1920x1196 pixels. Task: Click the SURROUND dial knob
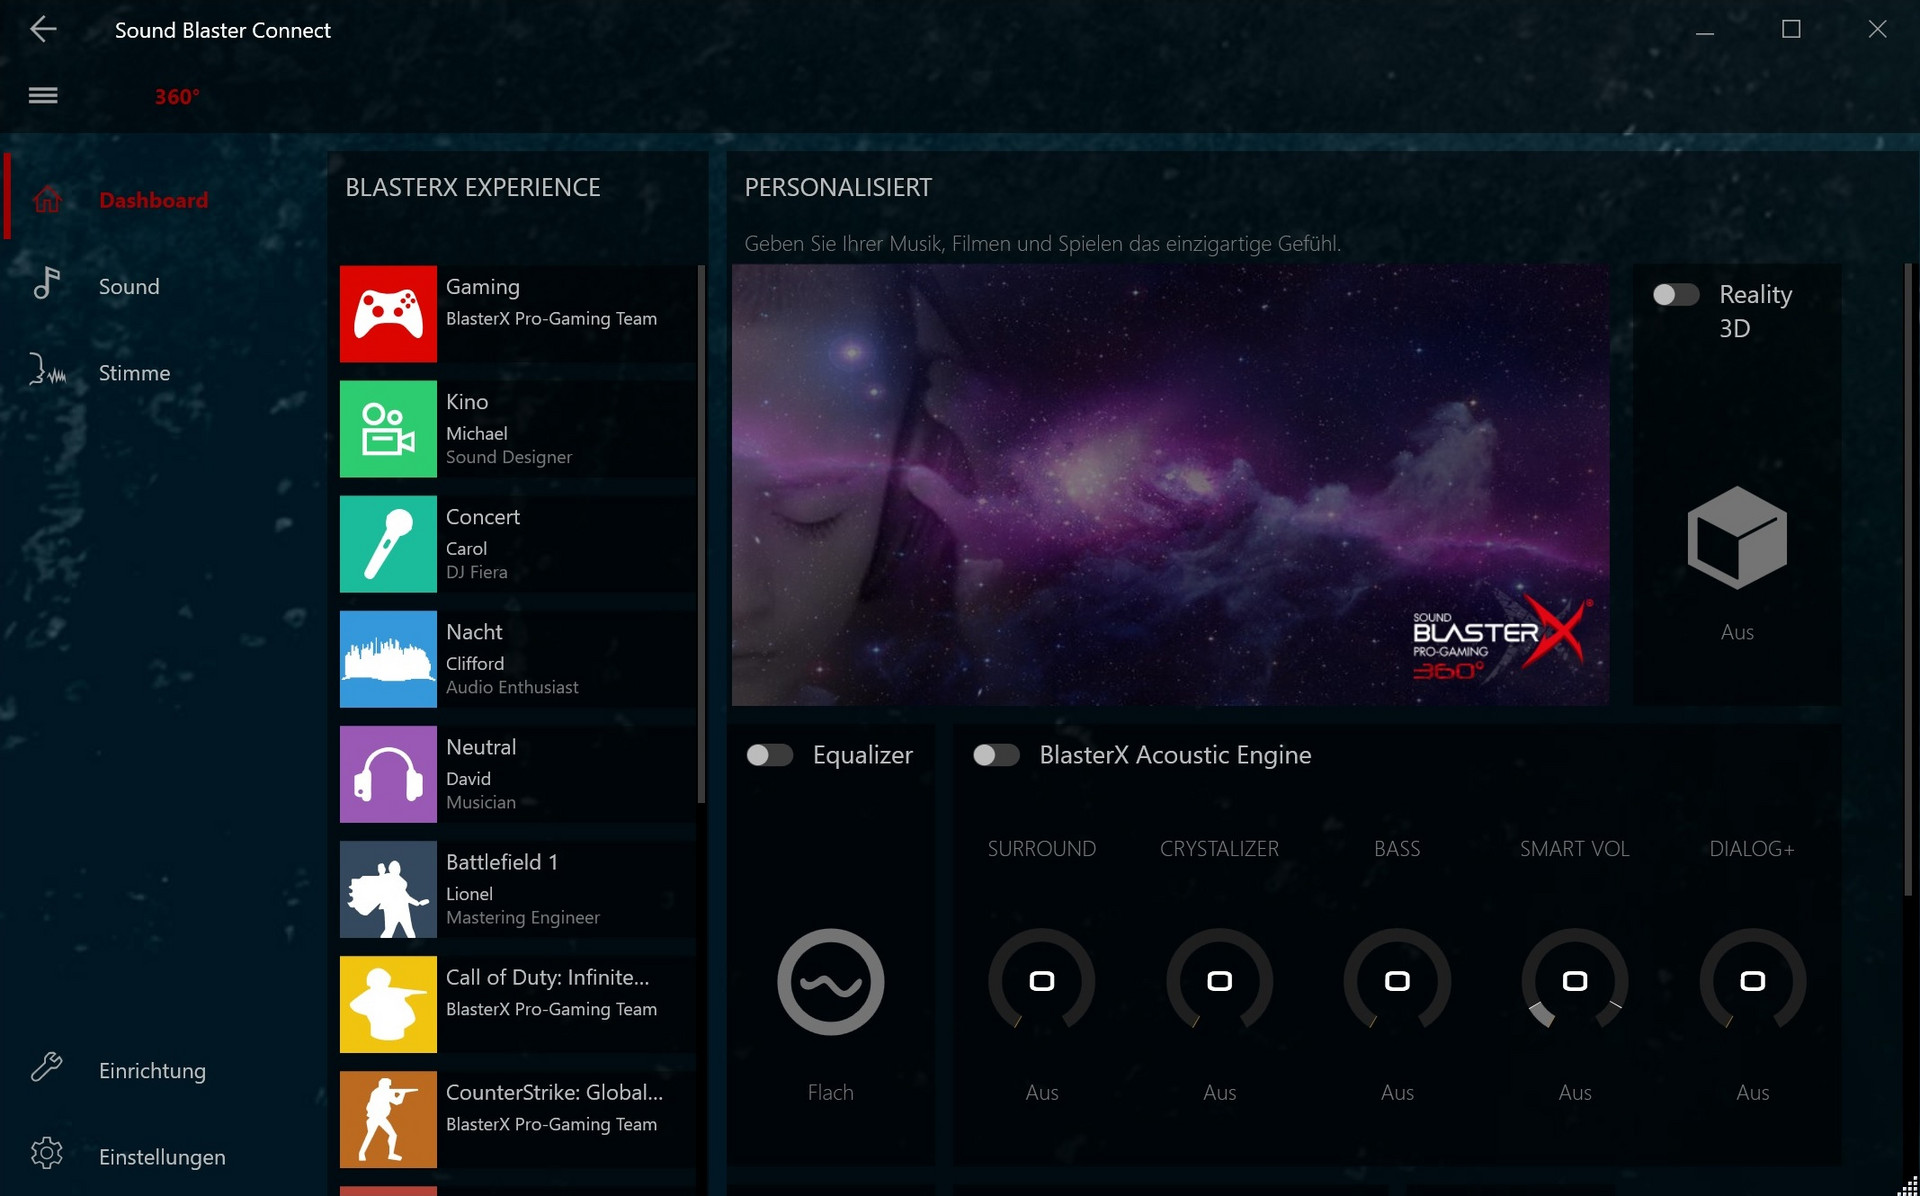tap(1041, 981)
